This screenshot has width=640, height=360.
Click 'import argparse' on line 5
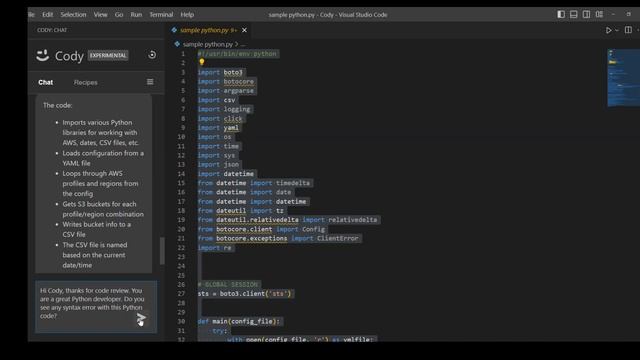(x=226, y=91)
